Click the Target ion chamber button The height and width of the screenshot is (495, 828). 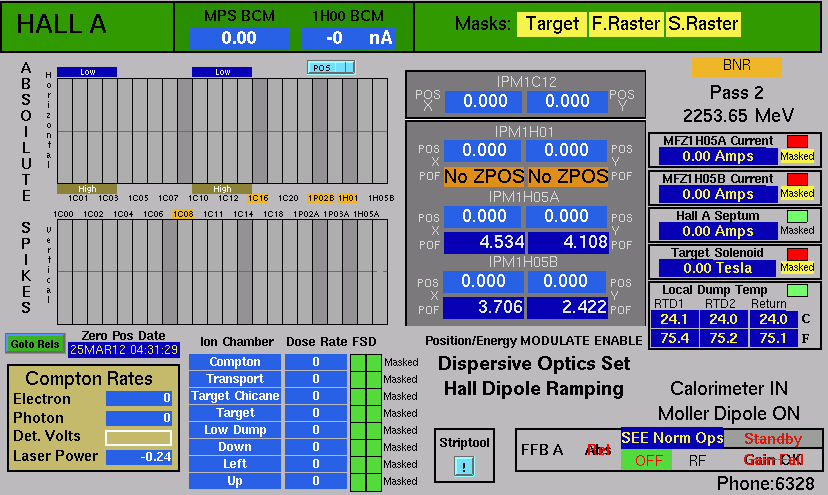pos(235,413)
